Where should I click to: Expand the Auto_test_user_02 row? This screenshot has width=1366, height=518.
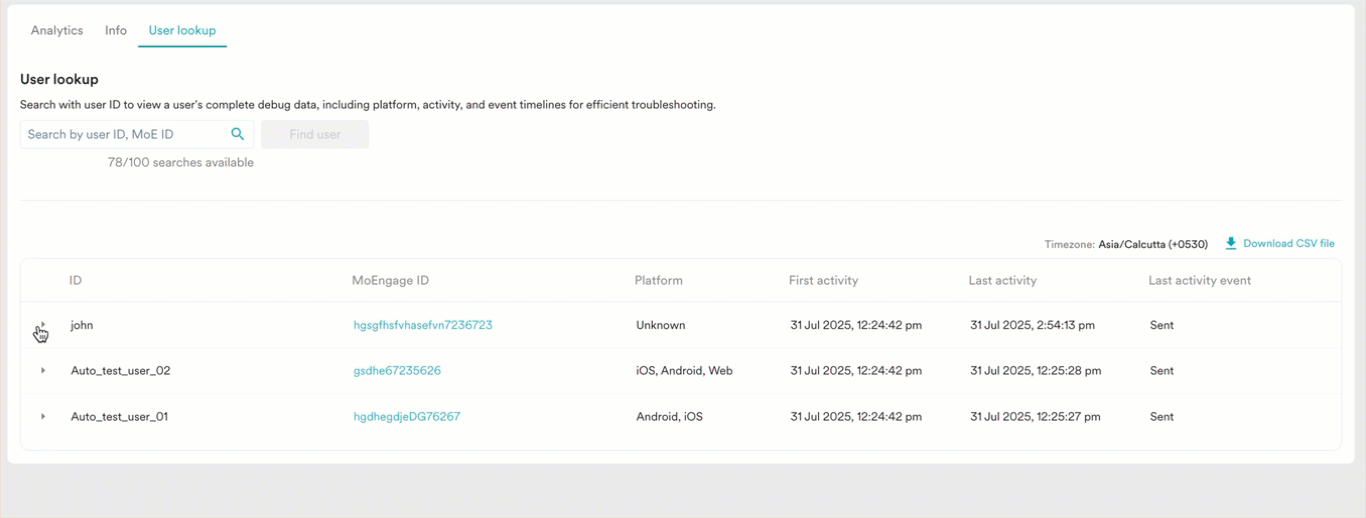click(x=43, y=371)
